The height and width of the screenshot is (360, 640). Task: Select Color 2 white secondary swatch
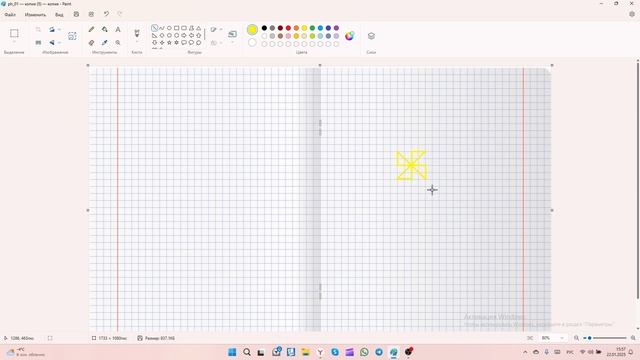[x=252, y=42]
